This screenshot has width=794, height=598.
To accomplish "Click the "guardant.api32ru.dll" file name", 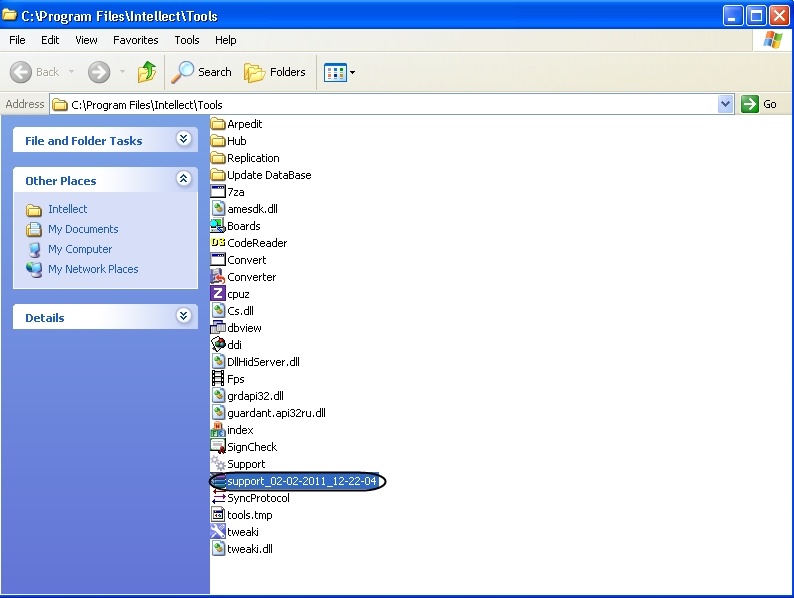I will pyautogui.click(x=276, y=413).
